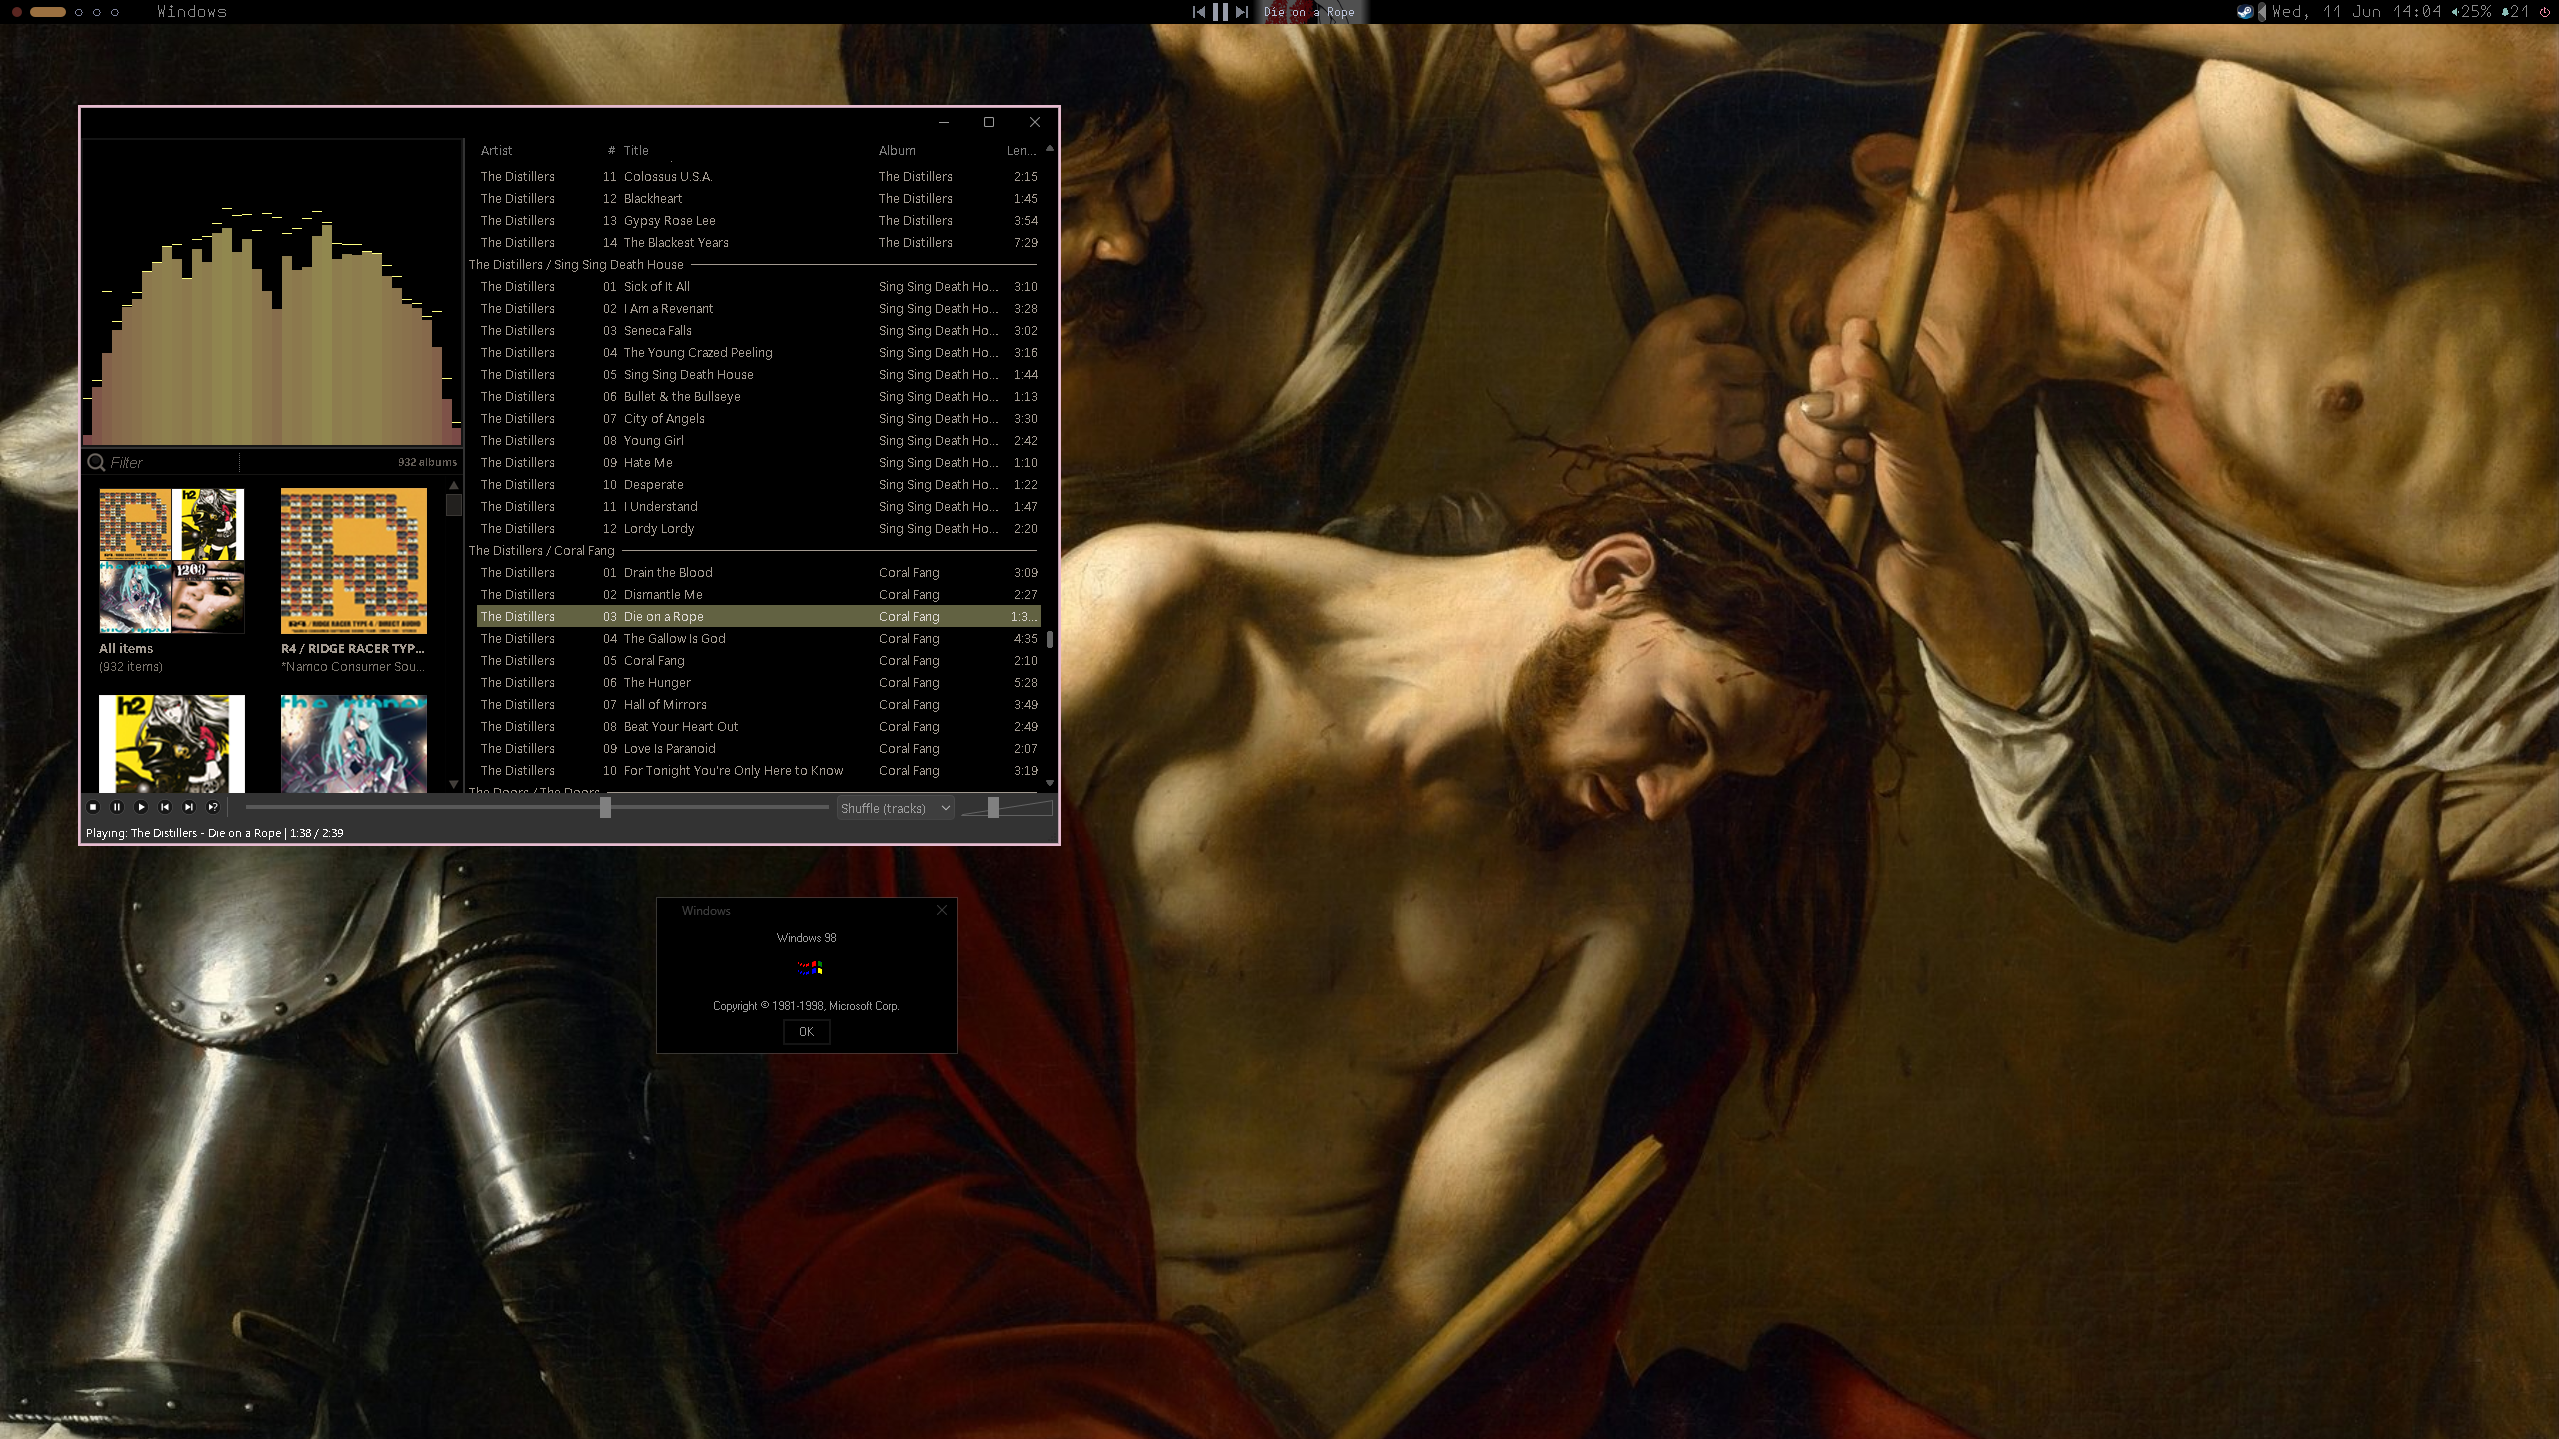Viewport: 2559px width, 1439px height.
Task: Sort by the Artist column header
Action: (x=496, y=151)
